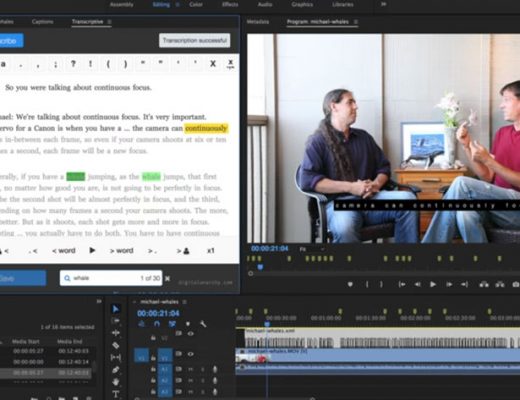Select the Ripple Edit tool
The width and height of the screenshot is (520, 400).
[x=116, y=333]
